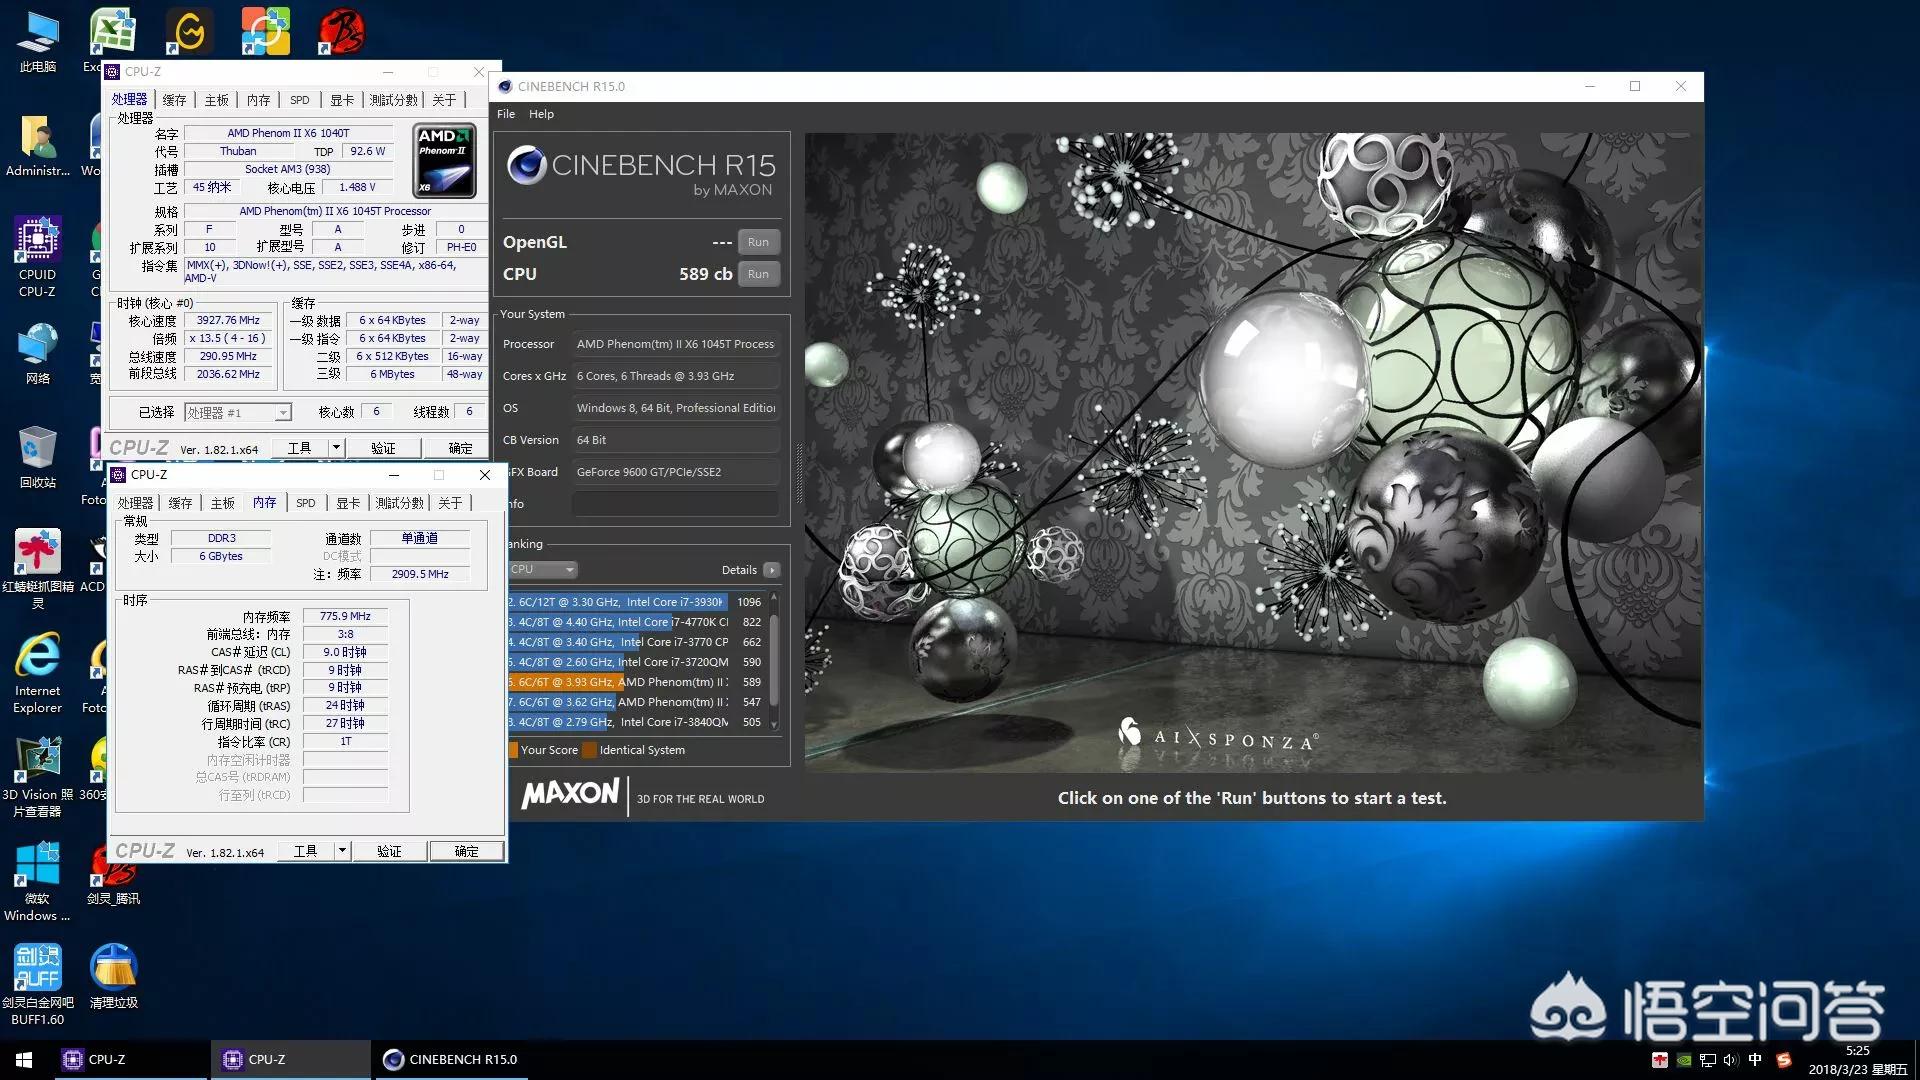
Task: Click 工具 button in bottom CPU-Z
Action: coord(305,851)
